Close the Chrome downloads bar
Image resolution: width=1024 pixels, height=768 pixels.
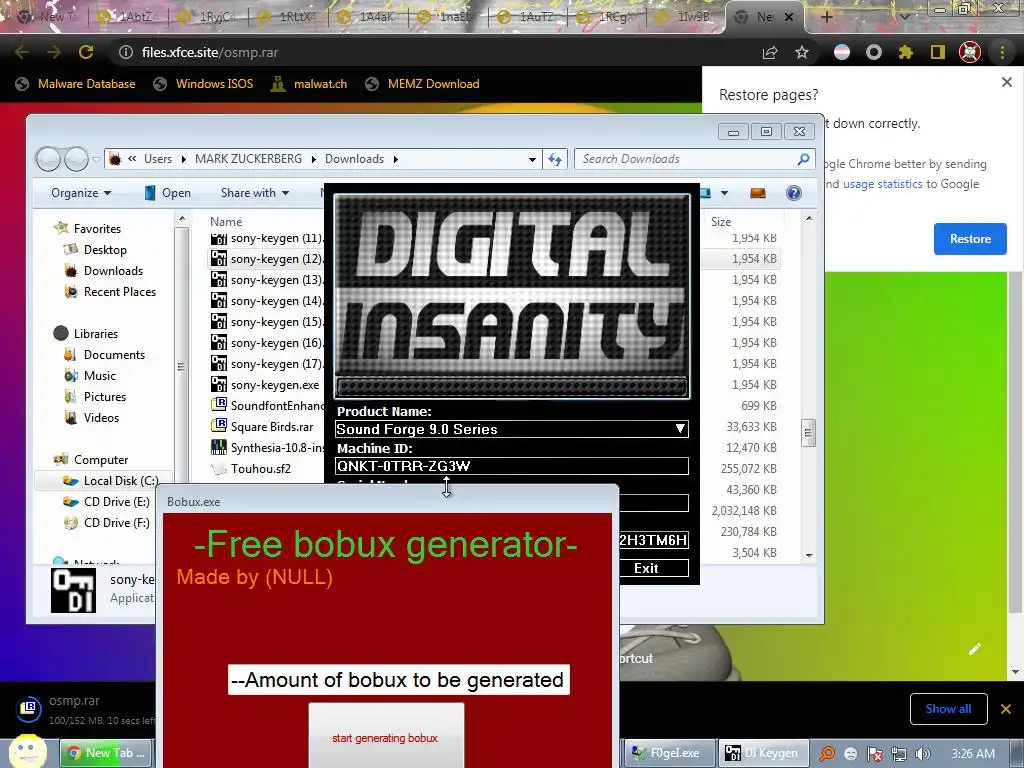[1006, 709]
